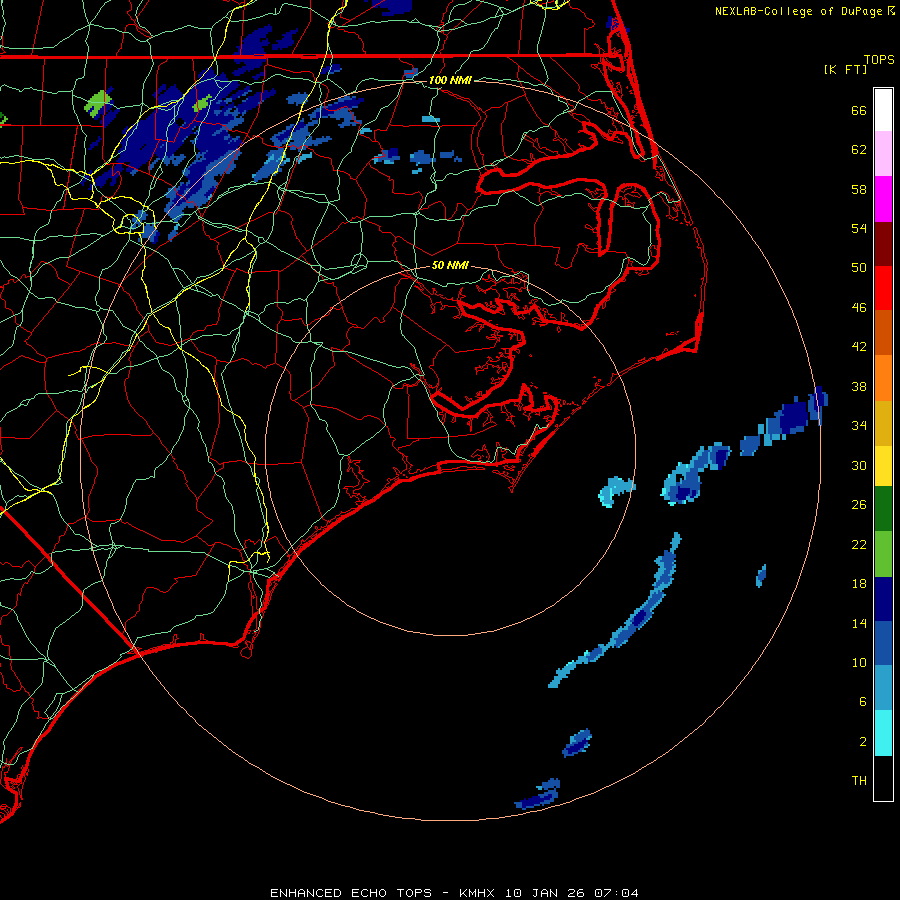Click the light pink 62 kft legend swatch
Screen dimensions: 900x900
coord(883,153)
